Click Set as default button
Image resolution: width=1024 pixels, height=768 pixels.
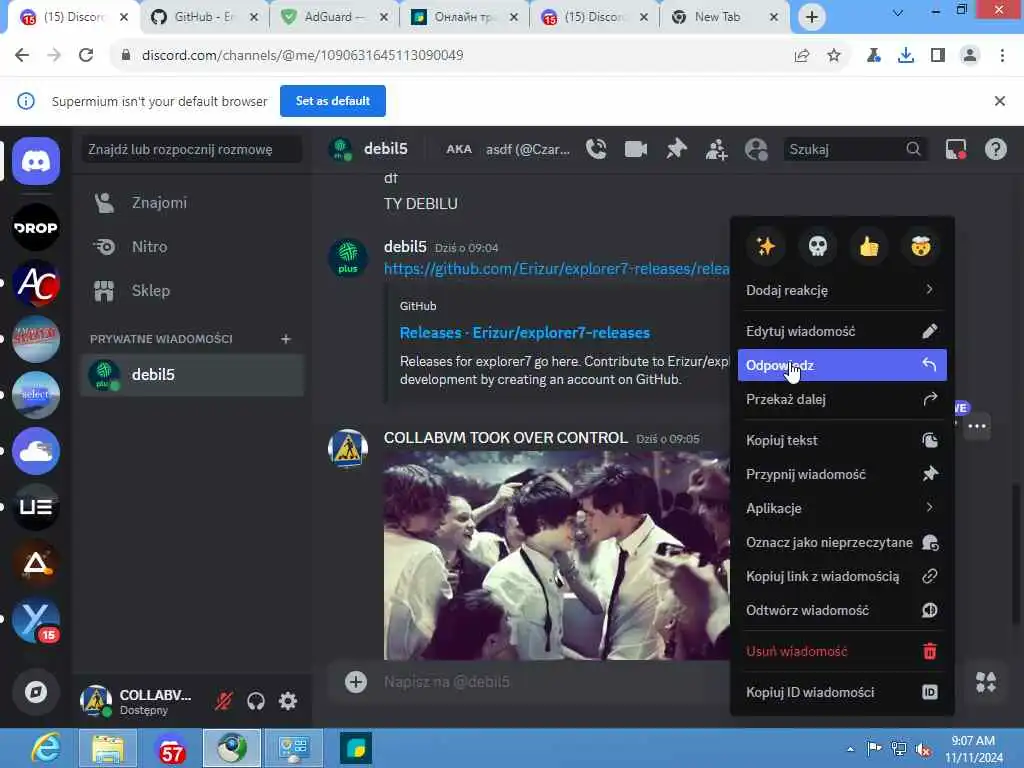pos(332,101)
